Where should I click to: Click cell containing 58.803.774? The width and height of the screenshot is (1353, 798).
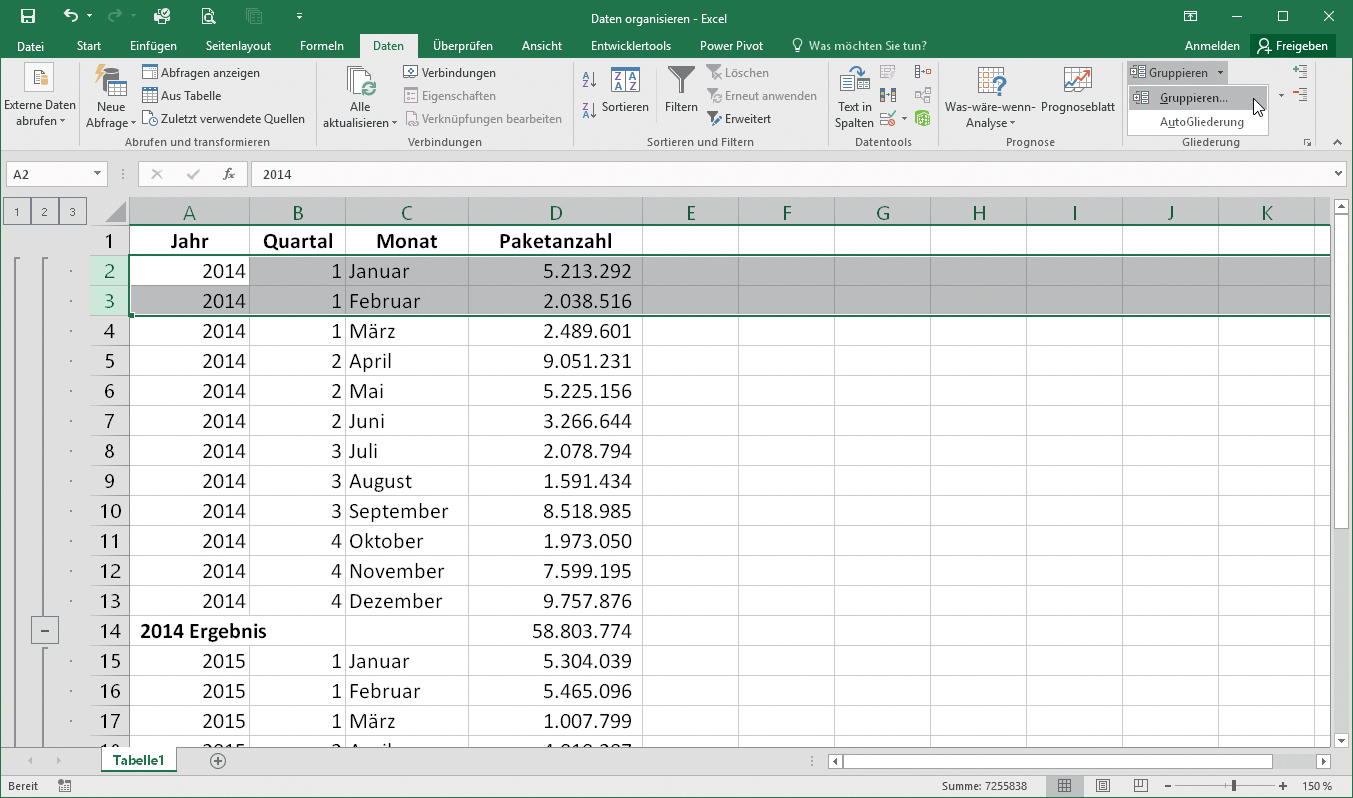[x=555, y=631]
